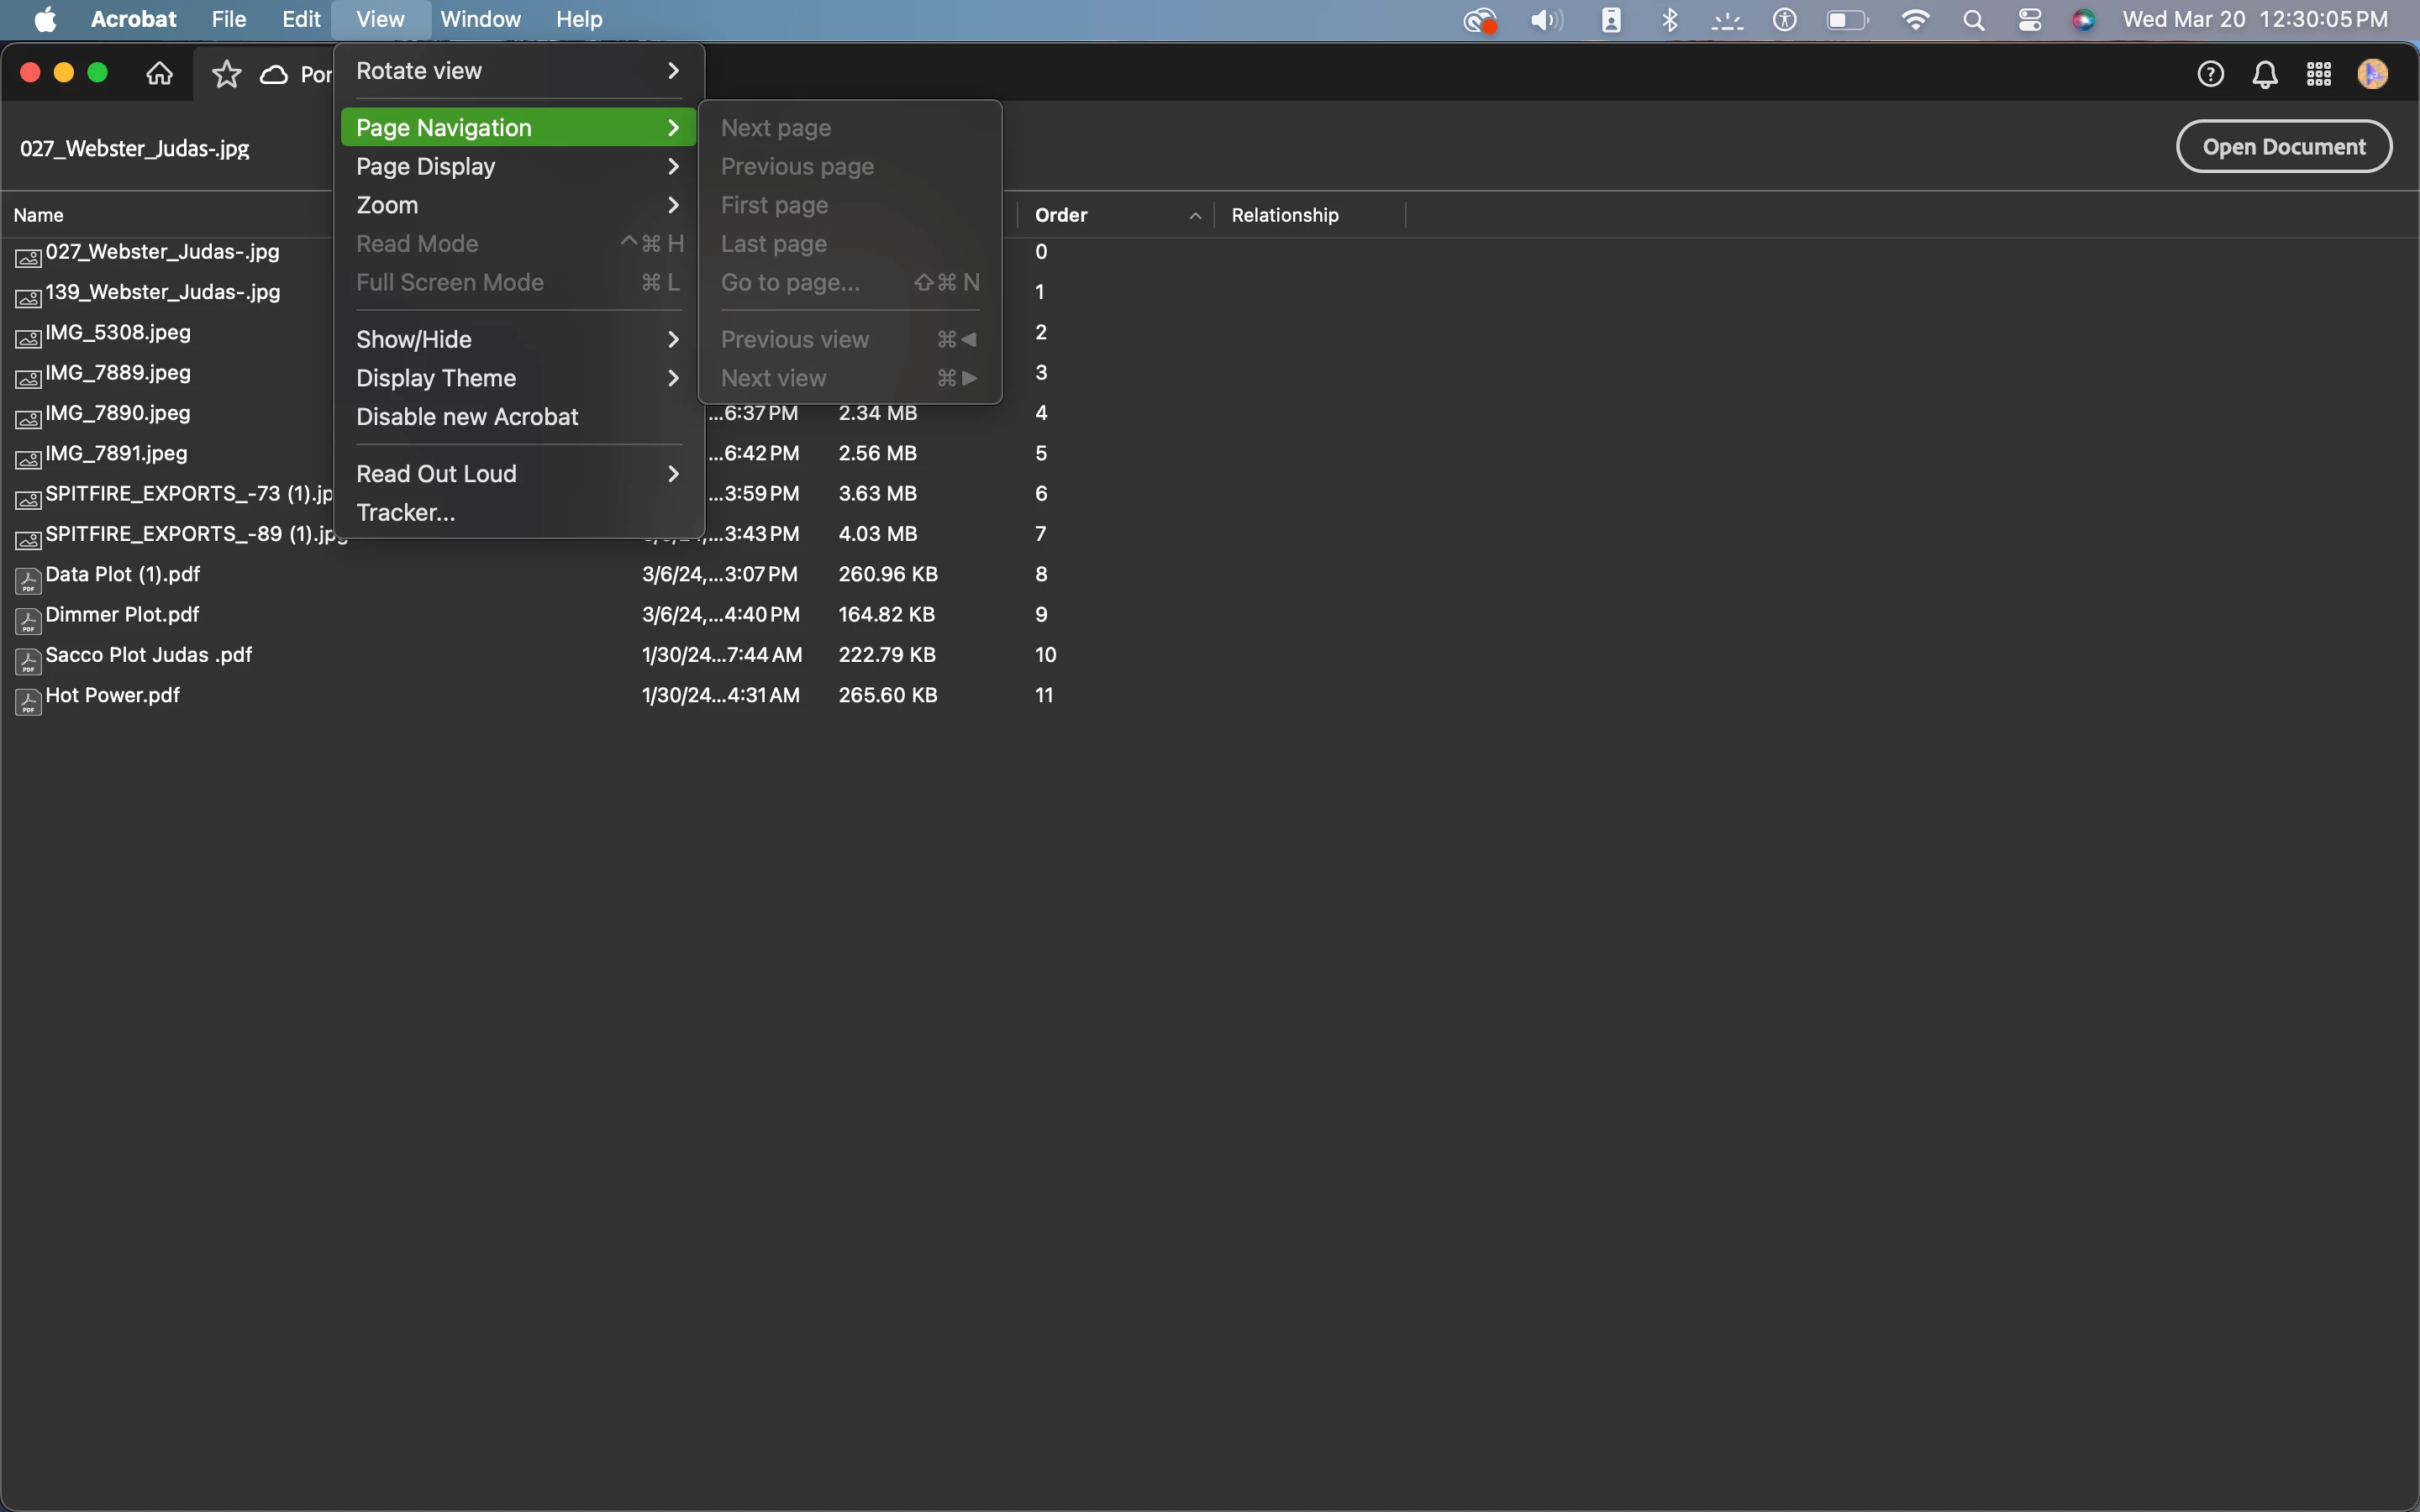
Task: Open the Help question mark icon
Action: (x=2210, y=74)
